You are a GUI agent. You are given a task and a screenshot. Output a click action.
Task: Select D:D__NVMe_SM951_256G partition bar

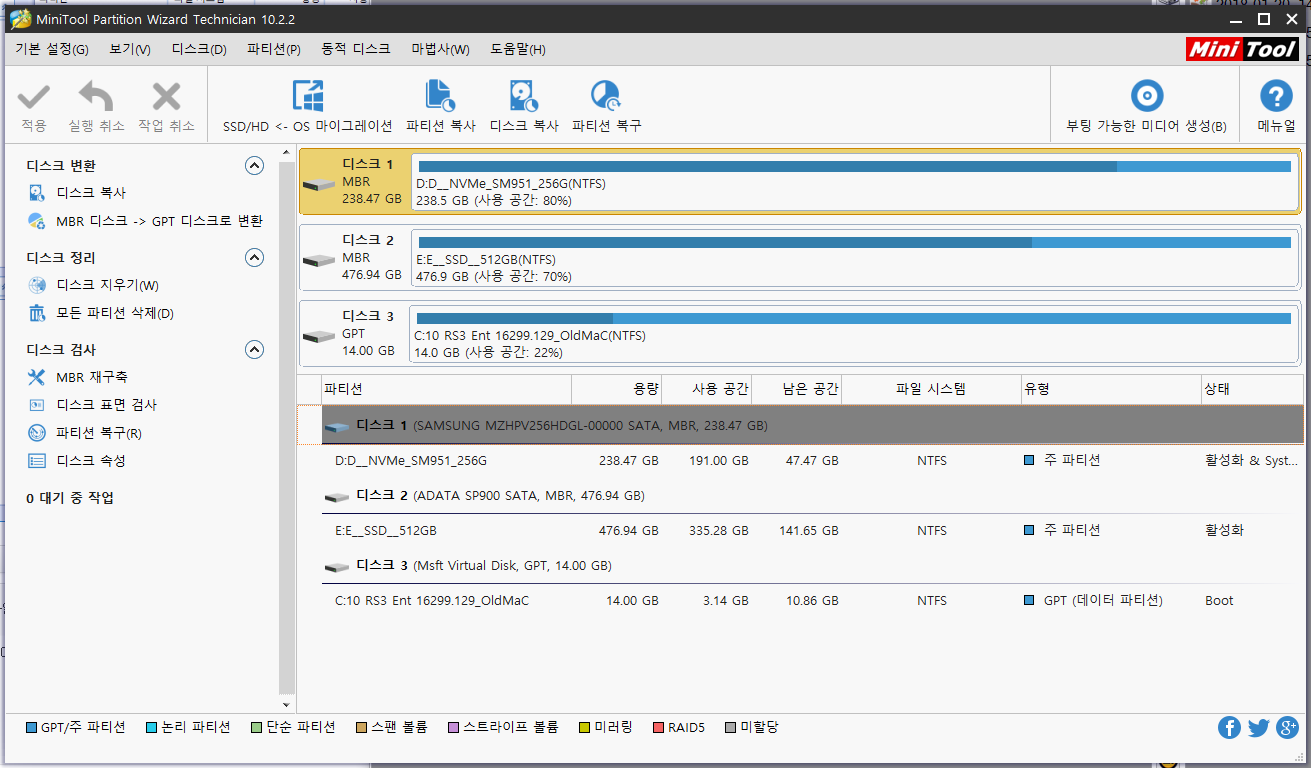(x=856, y=183)
